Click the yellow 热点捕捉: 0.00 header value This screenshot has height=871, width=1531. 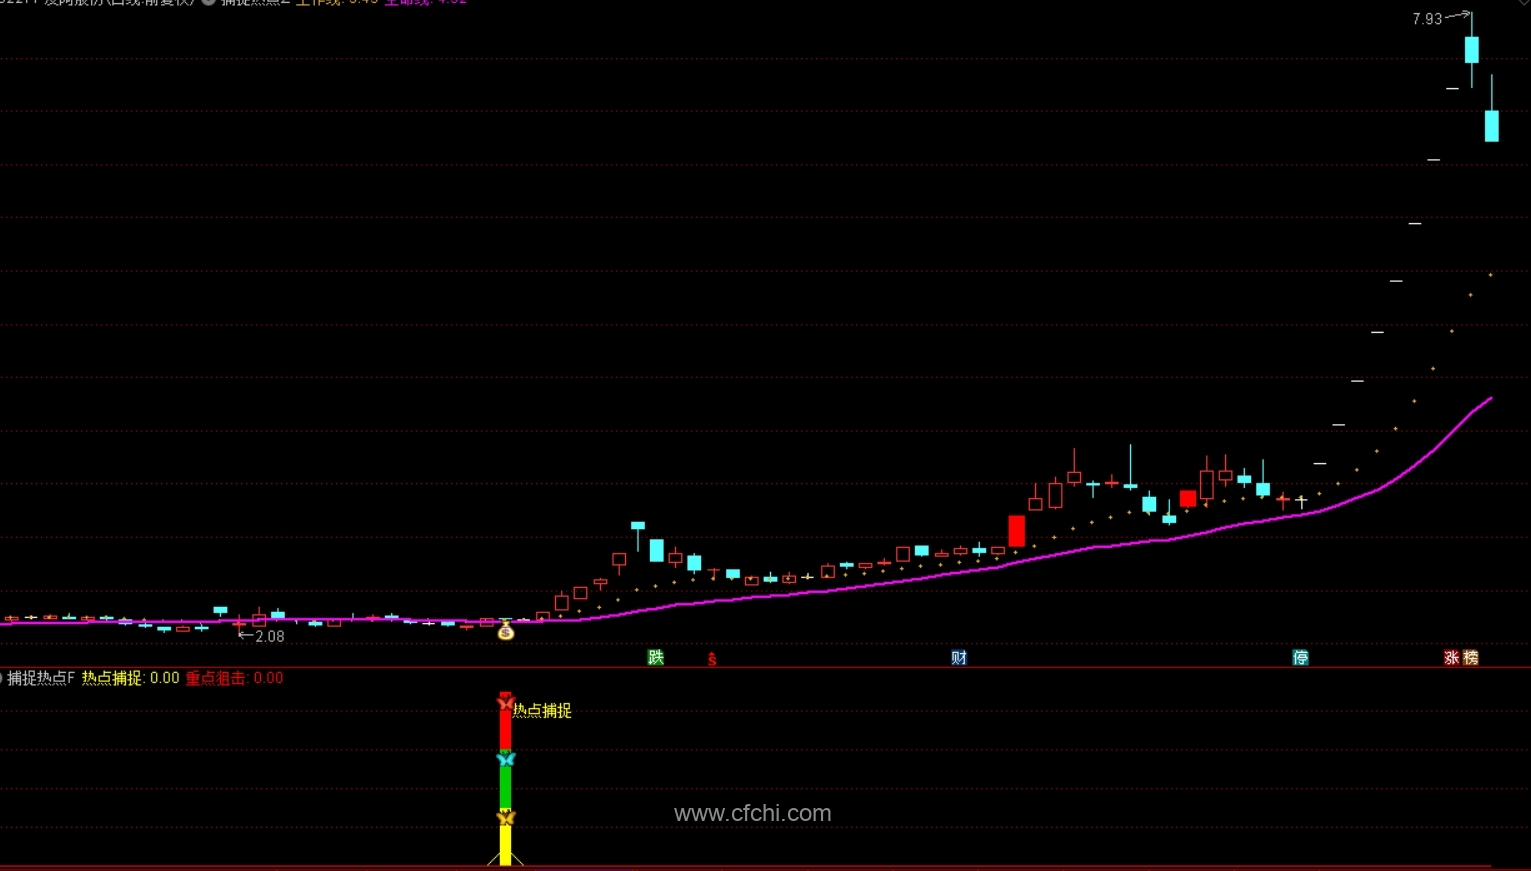click(x=131, y=678)
